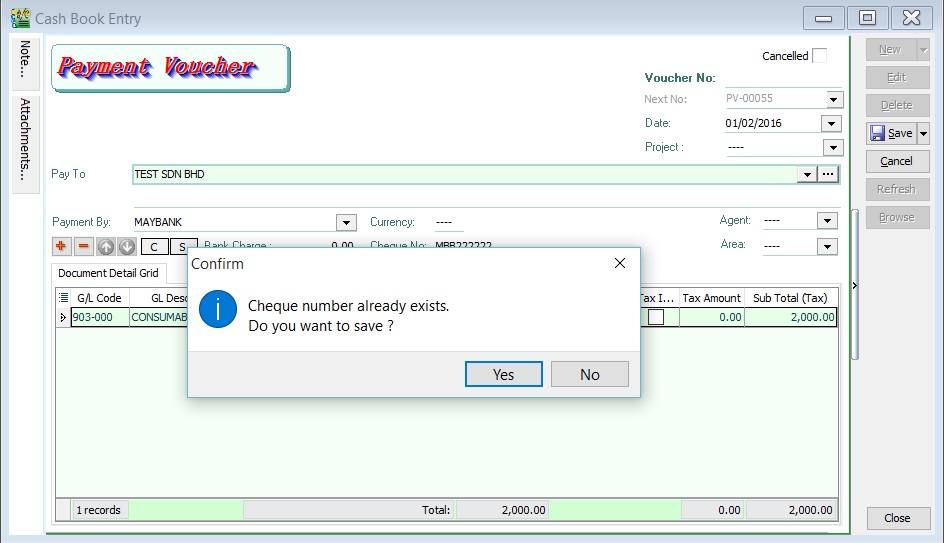944x543 pixels.
Task: Expand the Pay To dropdown list
Action: (807, 174)
